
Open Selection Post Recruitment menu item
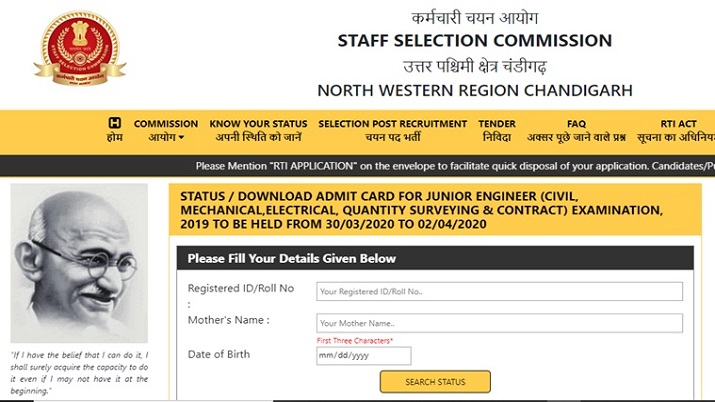coord(392,130)
